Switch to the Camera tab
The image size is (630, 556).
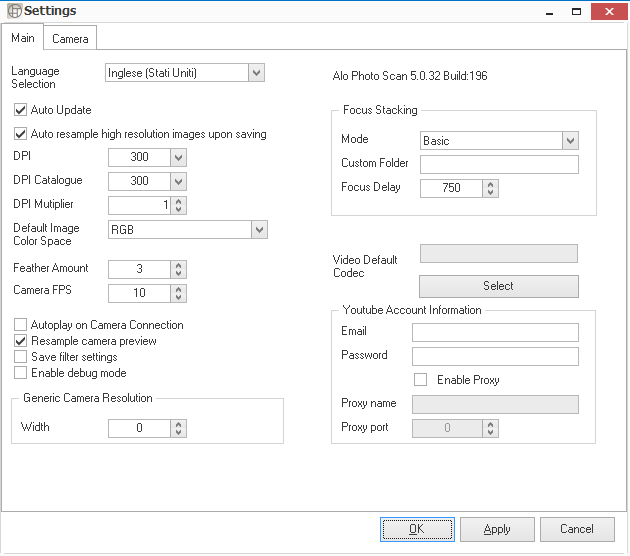70,38
